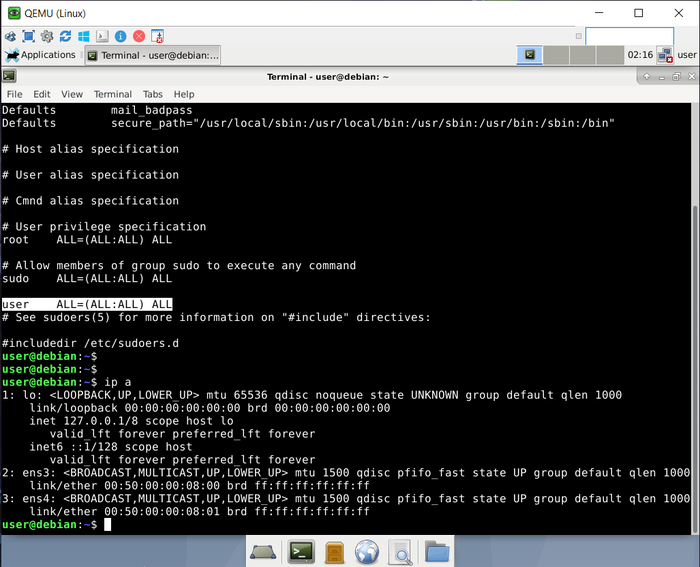Select the Terminal - user@debian taskbar button

(153, 55)
